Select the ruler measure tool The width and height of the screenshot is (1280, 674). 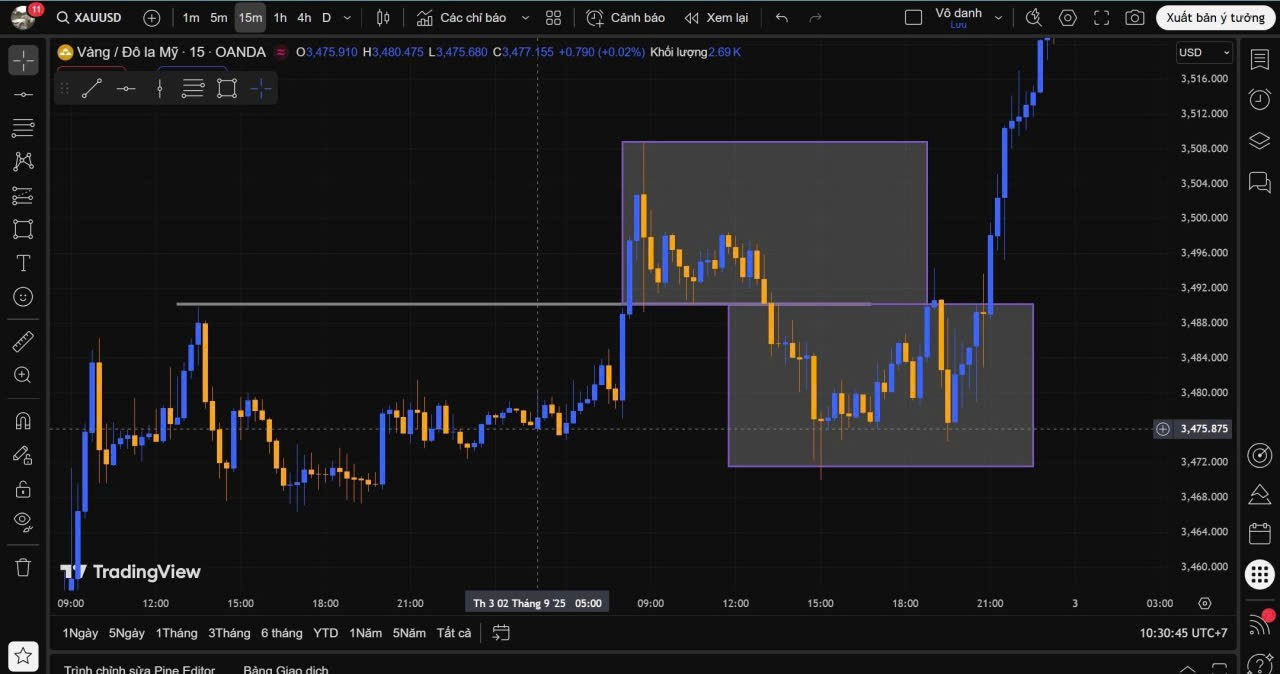point(22,342)
